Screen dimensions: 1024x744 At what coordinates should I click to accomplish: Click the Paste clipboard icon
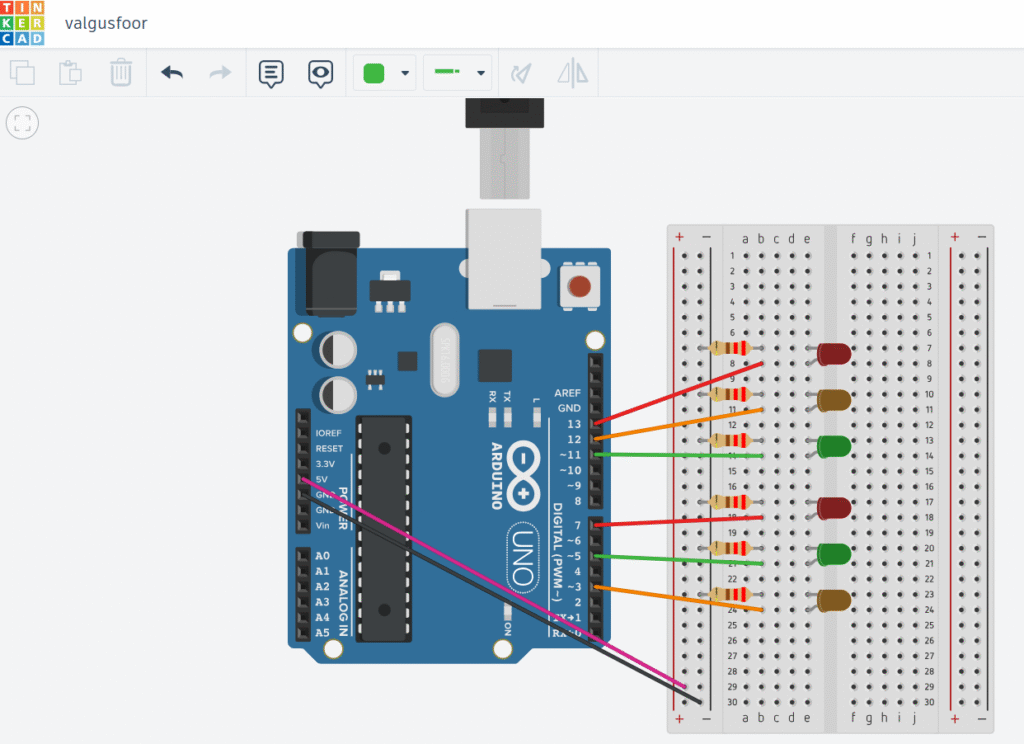point(71,73)
